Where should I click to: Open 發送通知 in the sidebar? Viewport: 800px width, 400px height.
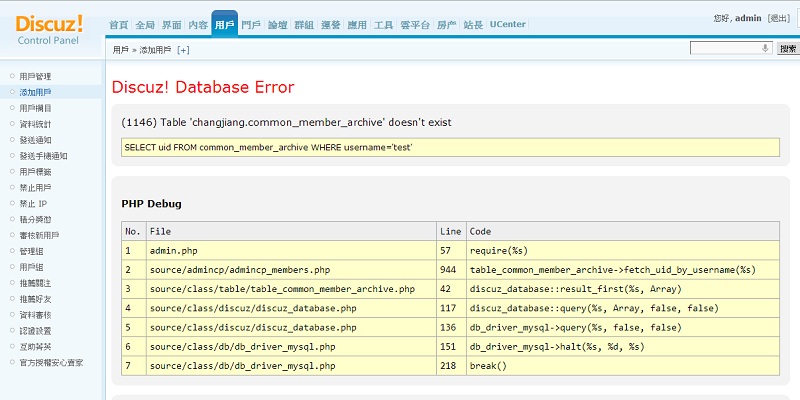pyautogui.click(x=35, y=140)
